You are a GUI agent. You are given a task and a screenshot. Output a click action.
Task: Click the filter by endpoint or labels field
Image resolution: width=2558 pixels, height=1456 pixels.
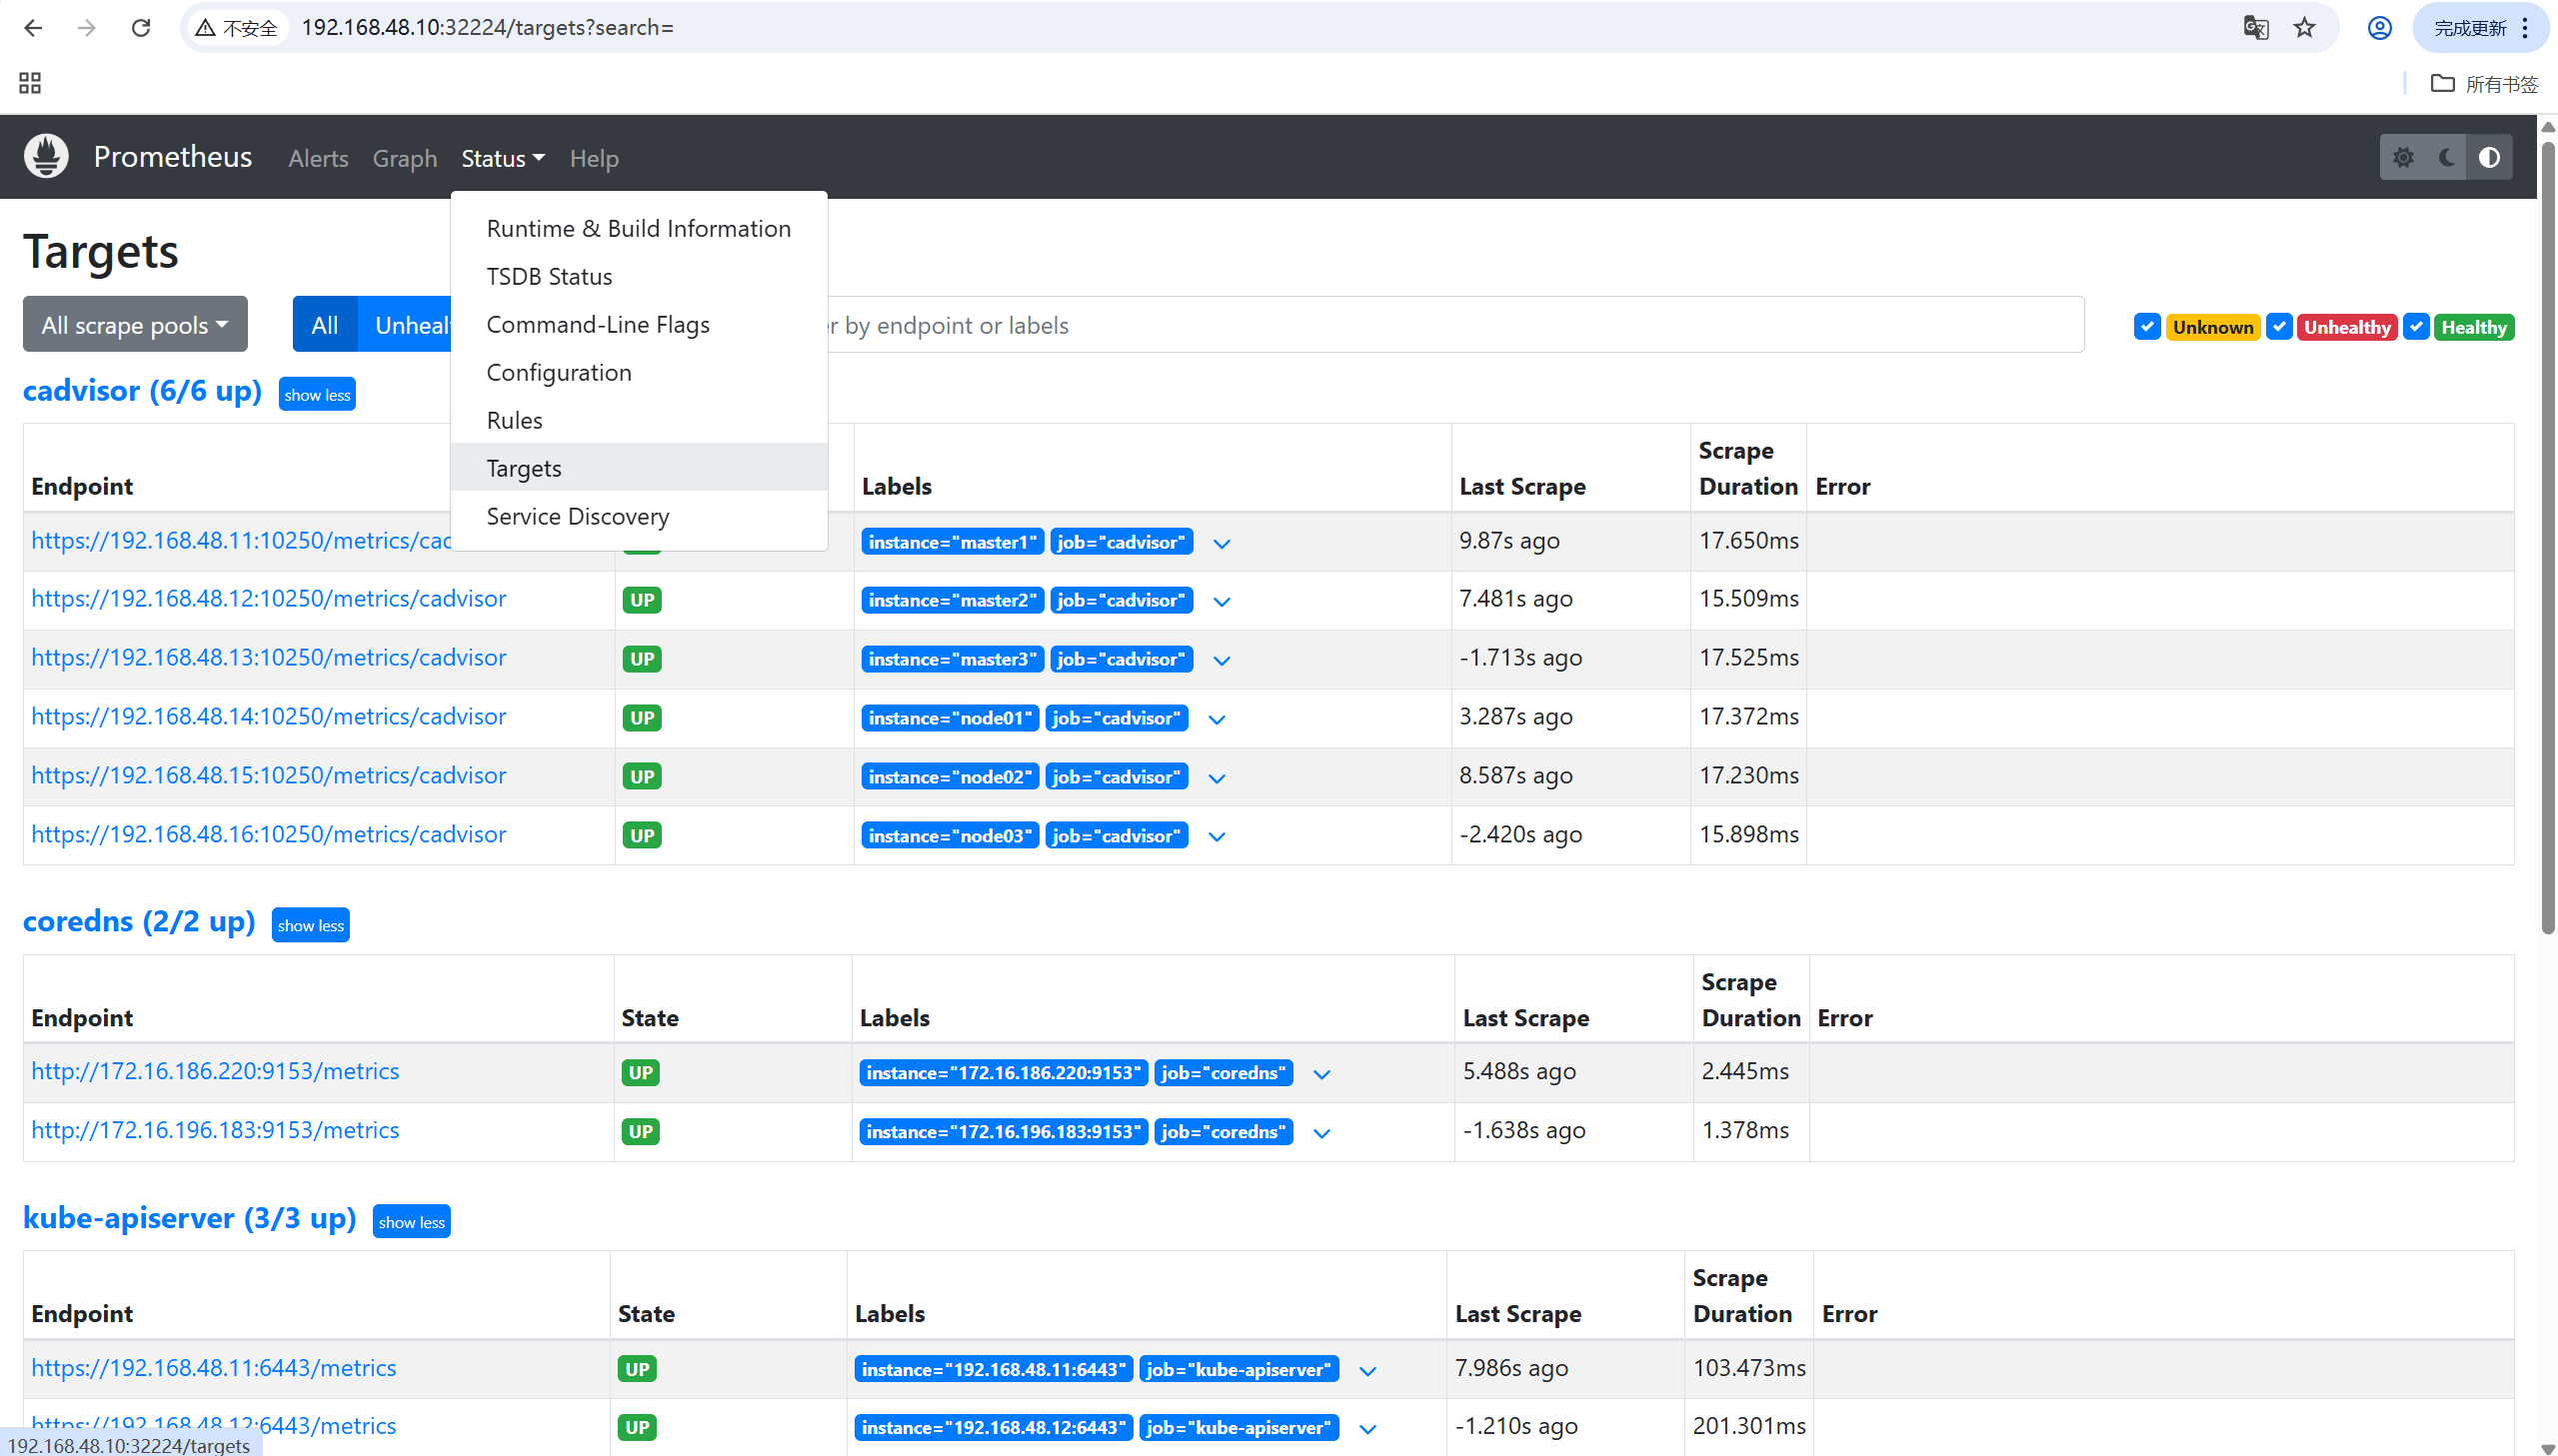click(x=1455, y=324)
